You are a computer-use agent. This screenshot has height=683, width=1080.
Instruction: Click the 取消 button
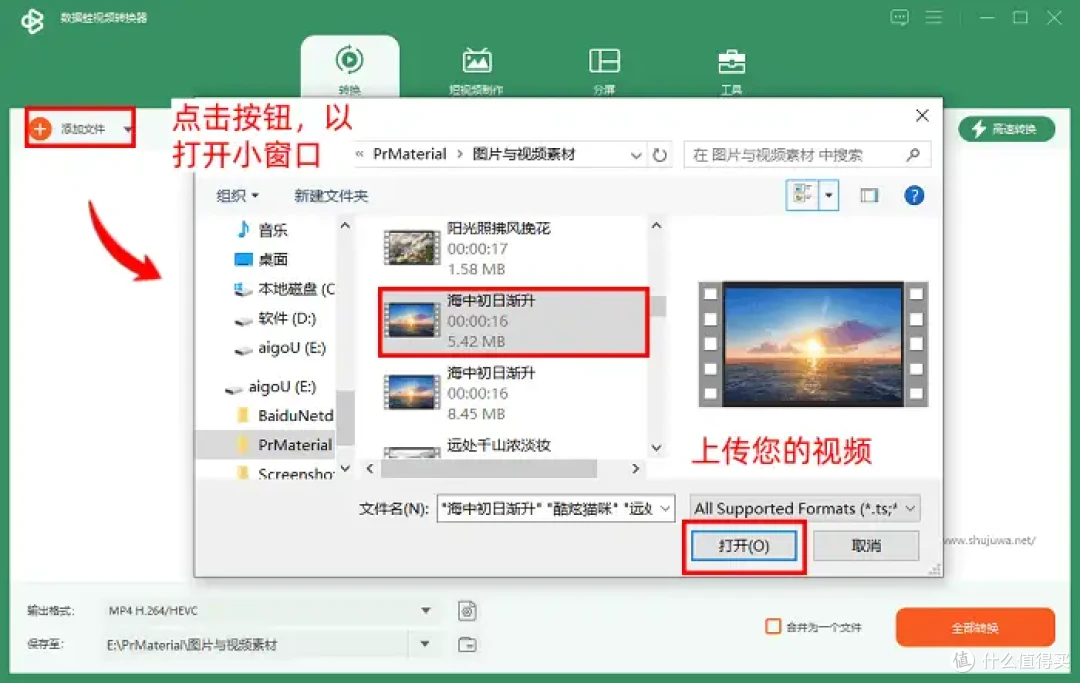866,546
